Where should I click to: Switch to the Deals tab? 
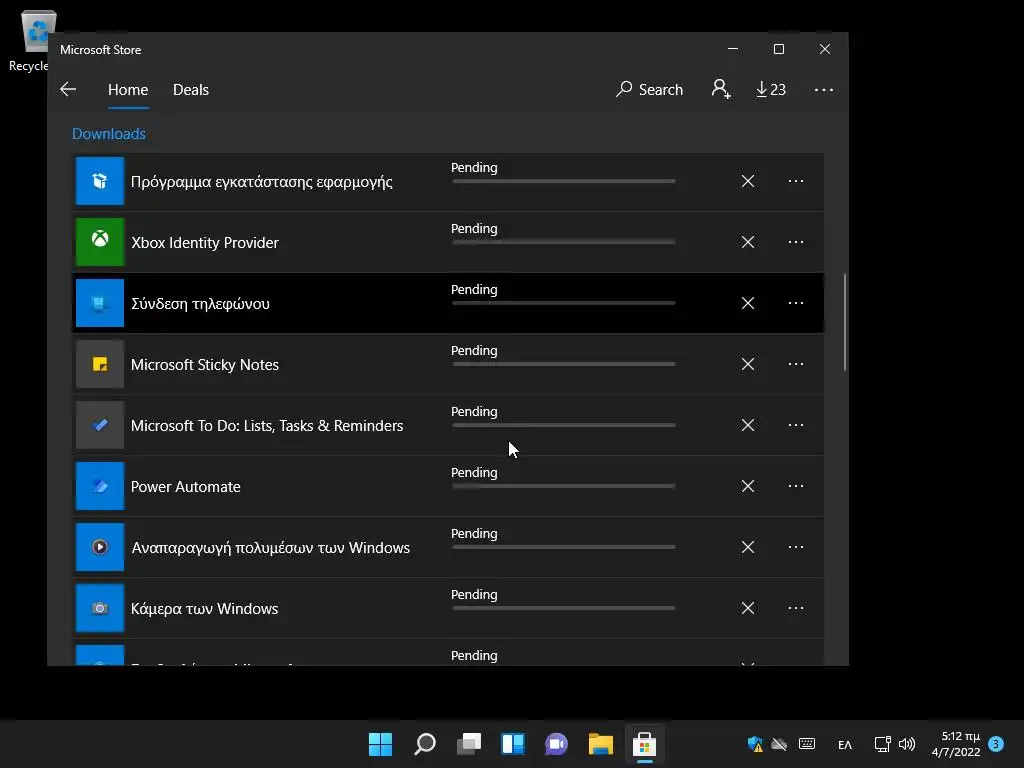(x=191, y=89)
